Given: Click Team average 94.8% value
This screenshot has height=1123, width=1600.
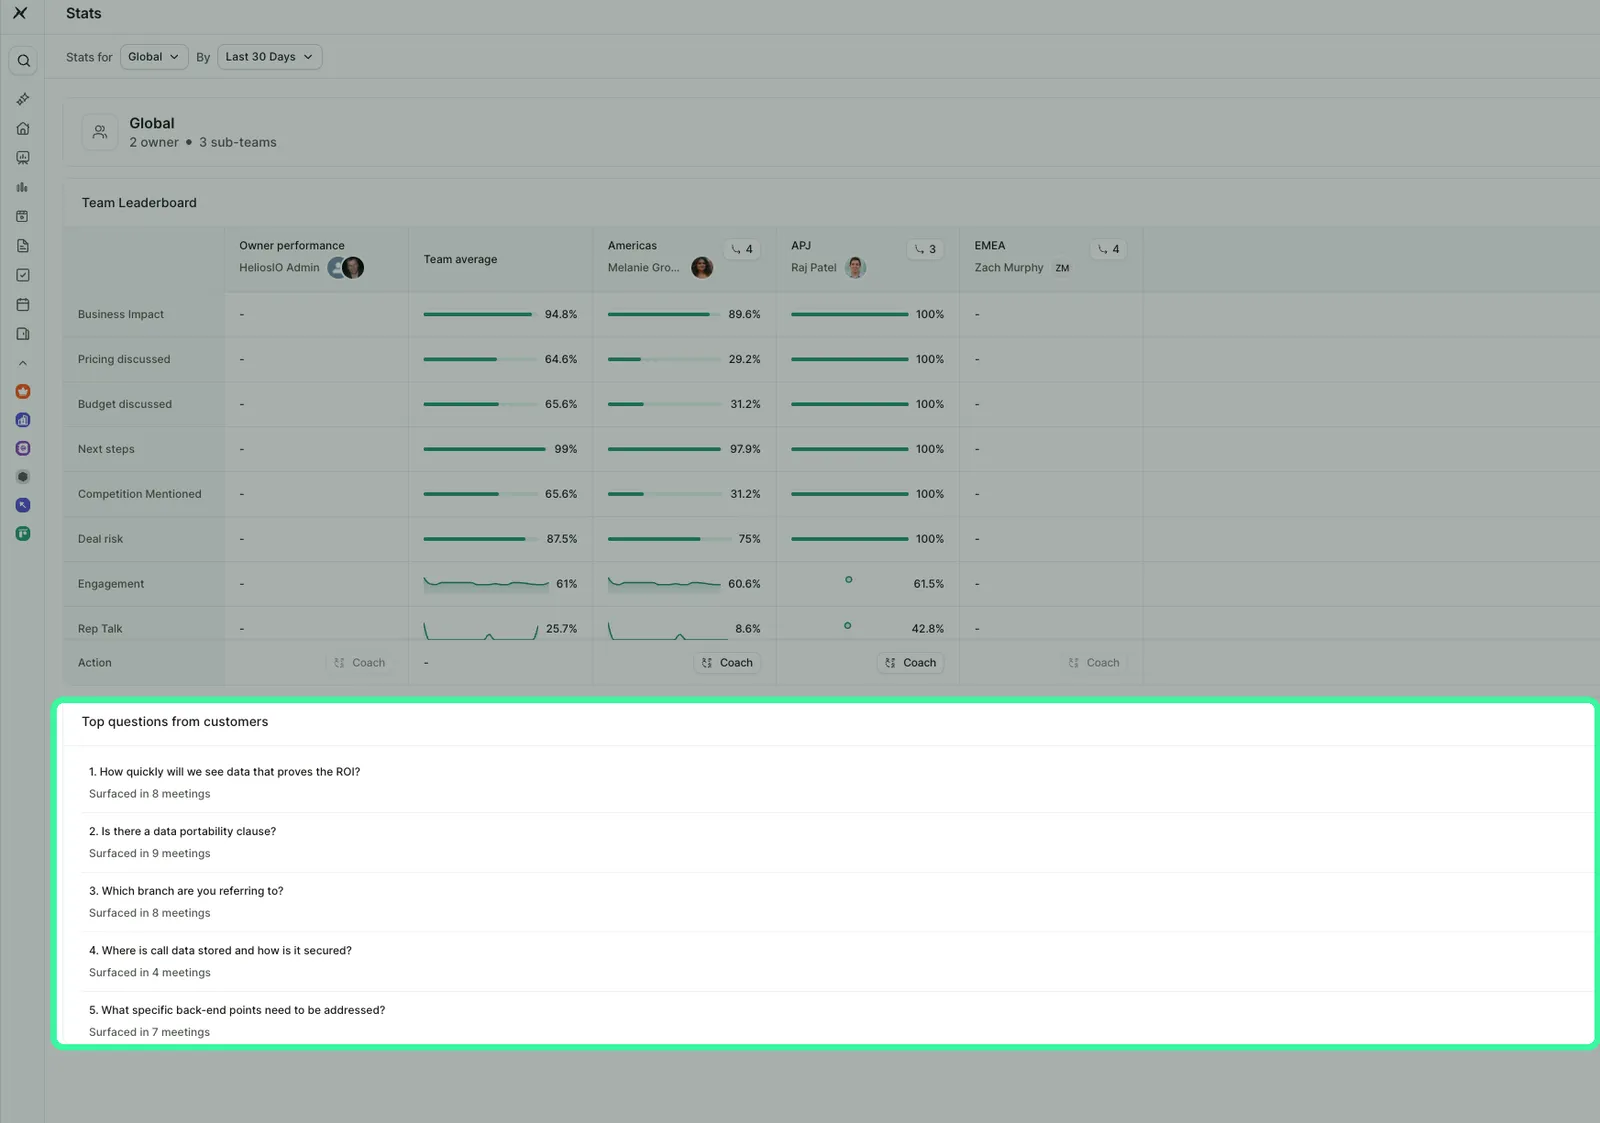Looking at the screenshot, I should (561, 315).
